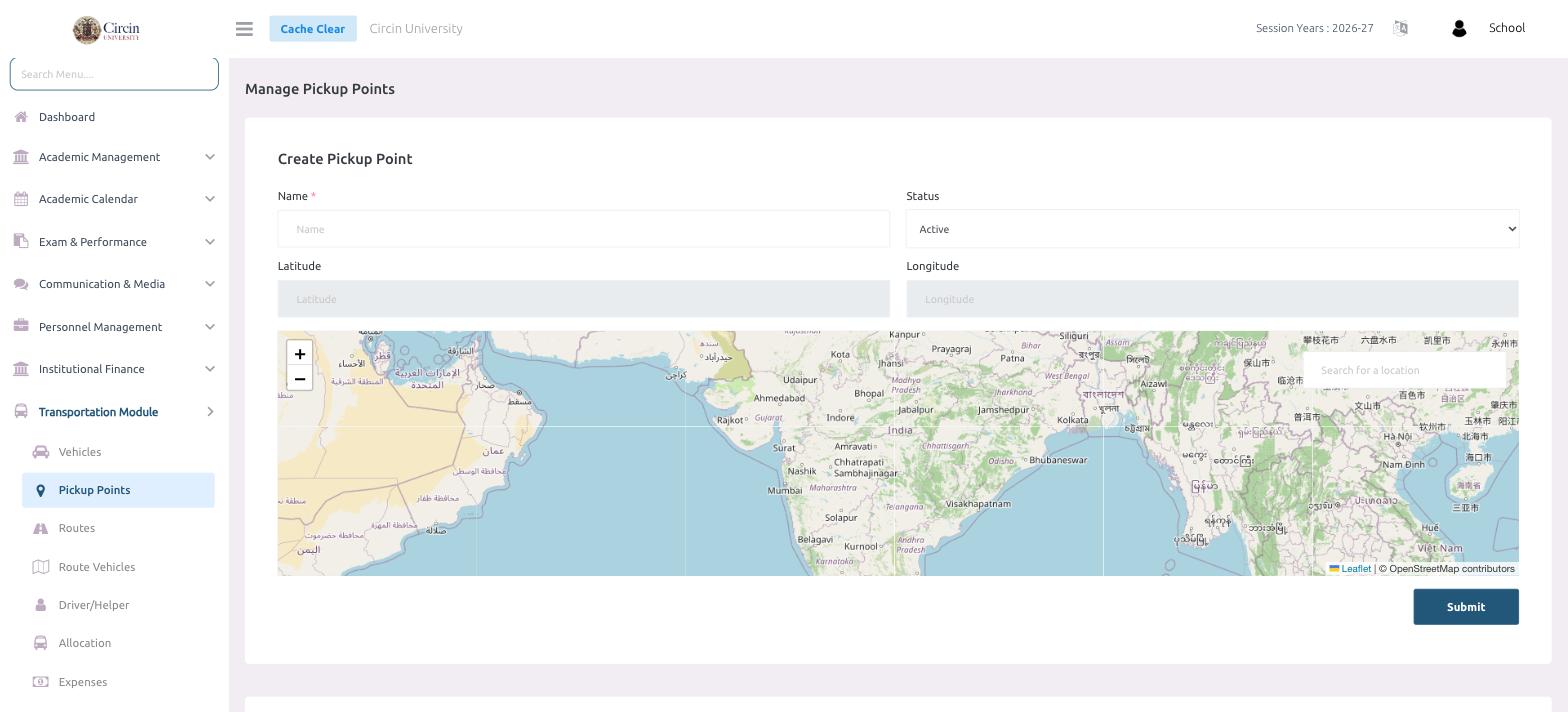
Task: Expand Institutional Finance chevron
Action: (x=210, y=369)
